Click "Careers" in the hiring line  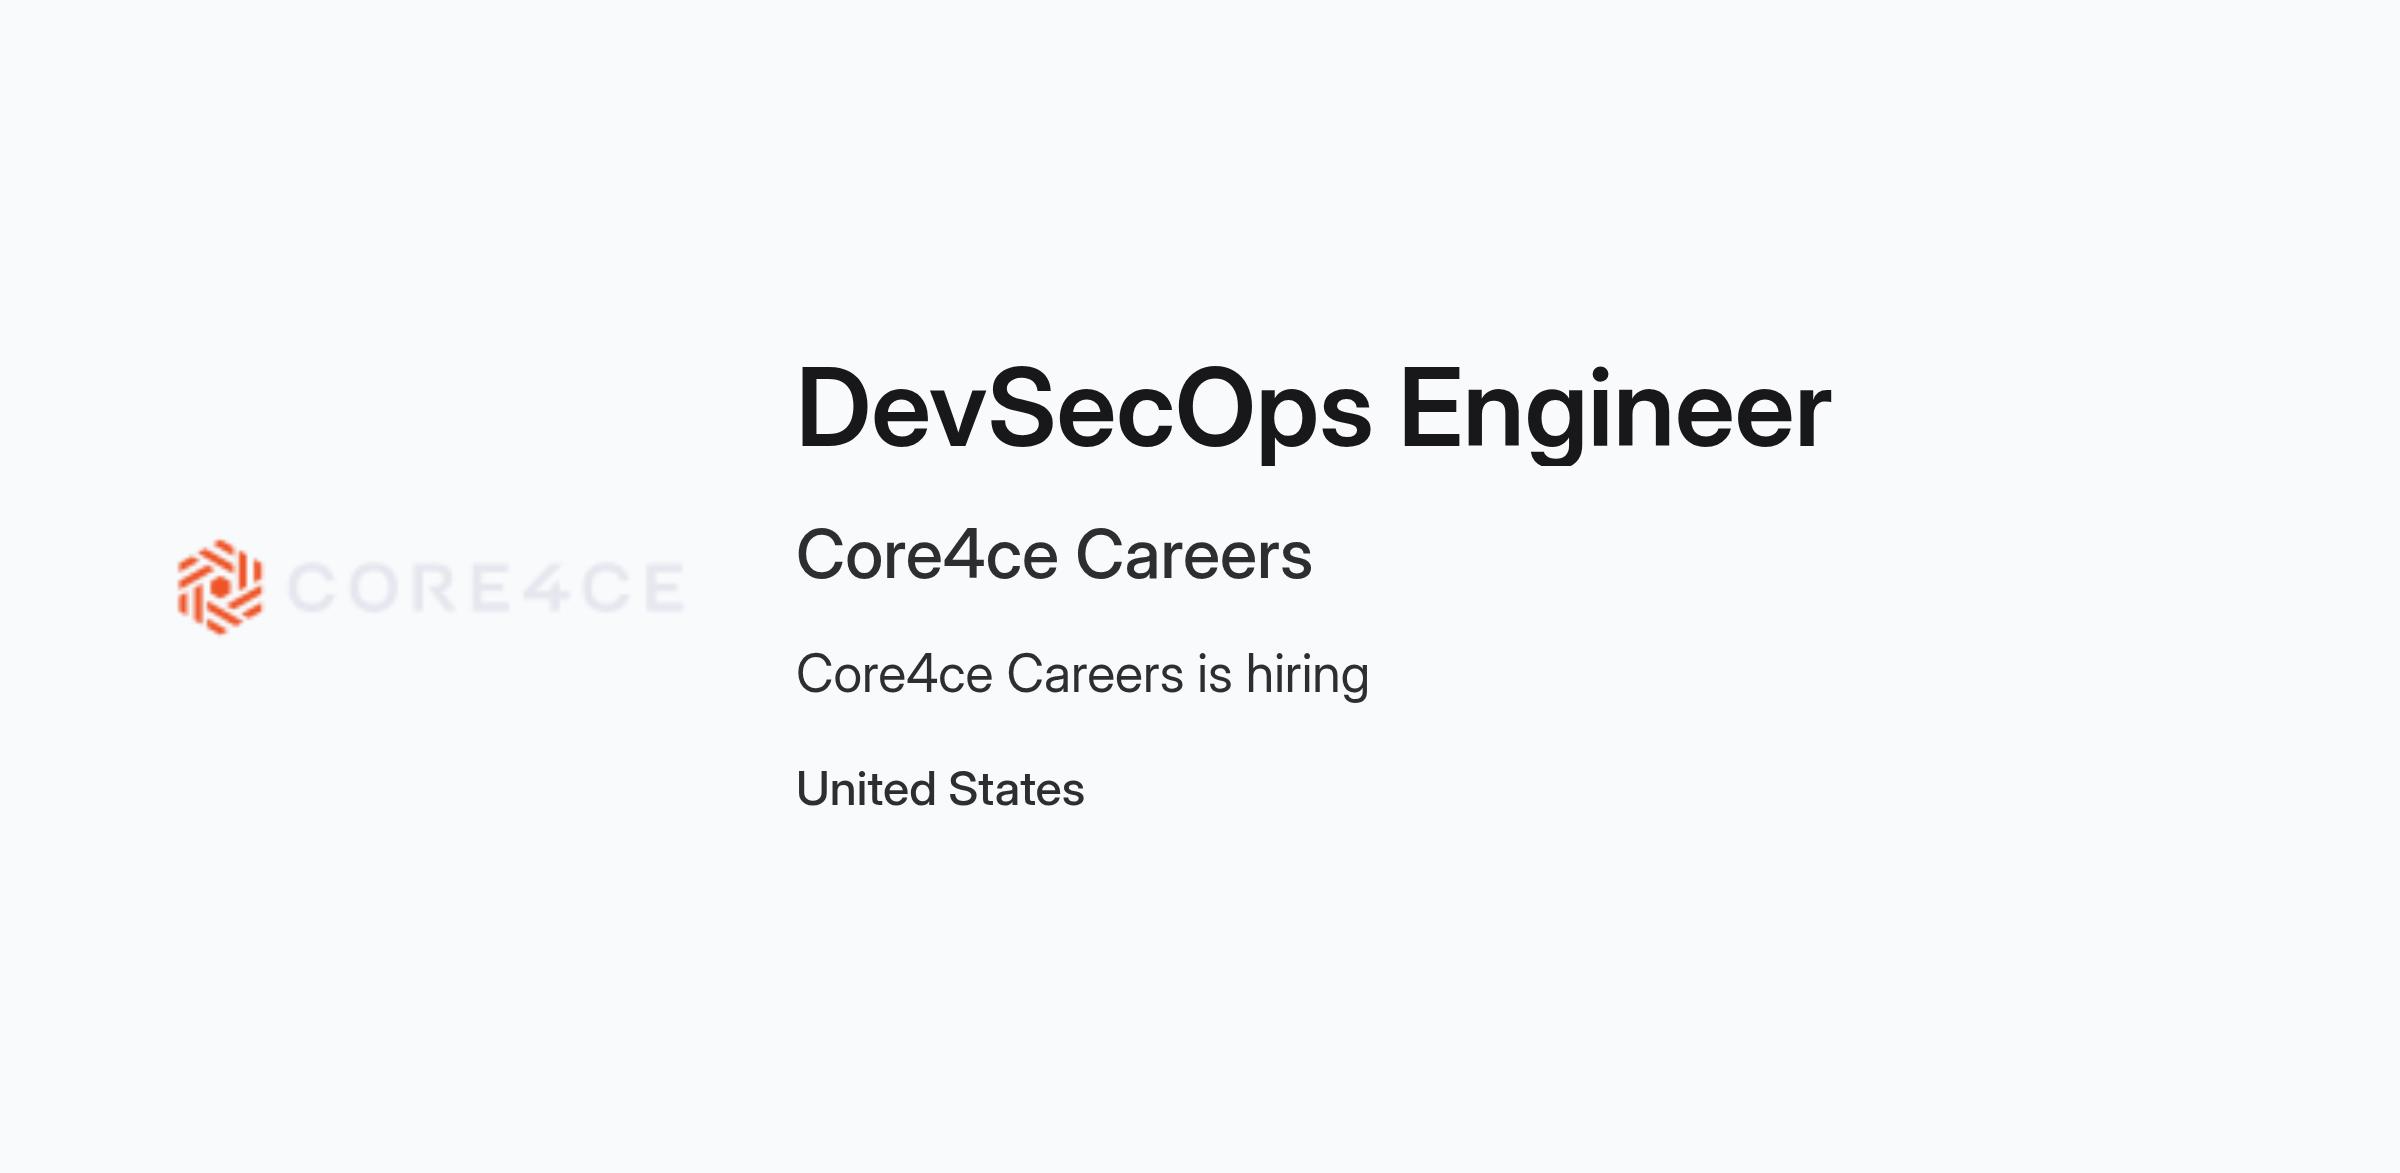click(1096, 675)
